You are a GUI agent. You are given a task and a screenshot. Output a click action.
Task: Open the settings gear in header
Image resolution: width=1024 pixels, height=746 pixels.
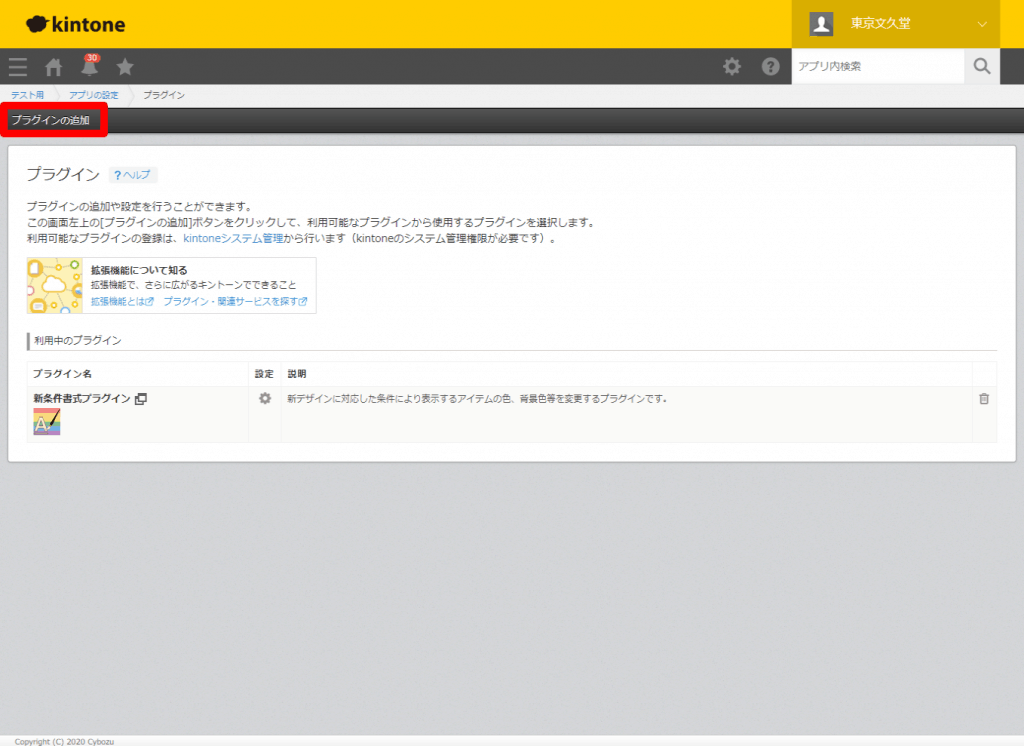point(732,67)
